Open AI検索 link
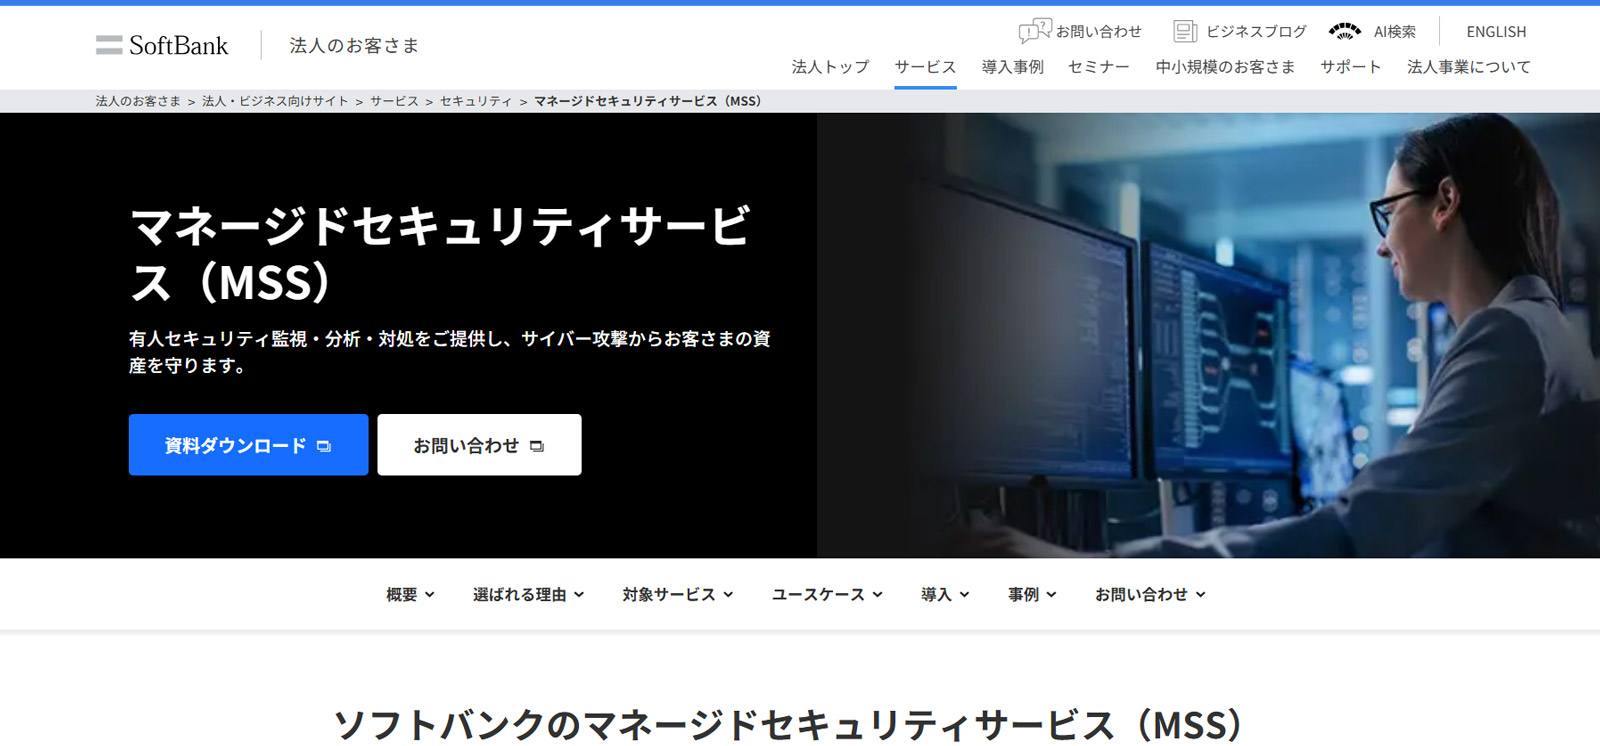Image resolution: width=1600 pixels, height=746 pixels. (x=1394, y=32)
